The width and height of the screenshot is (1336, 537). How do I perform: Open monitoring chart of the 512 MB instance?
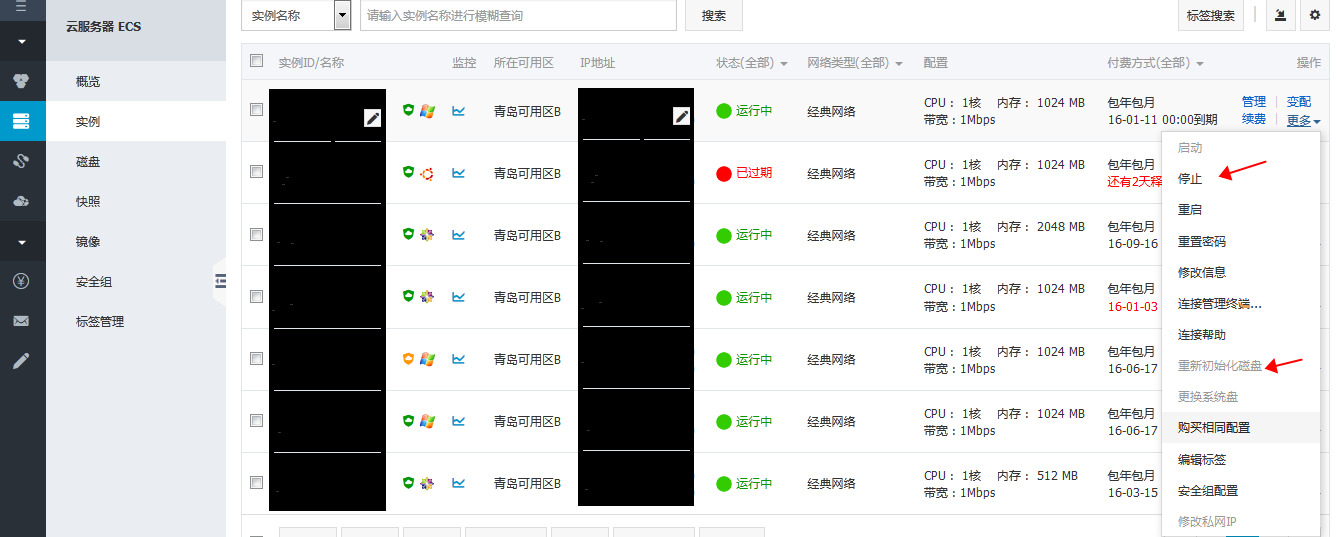(x=459, y=483)
